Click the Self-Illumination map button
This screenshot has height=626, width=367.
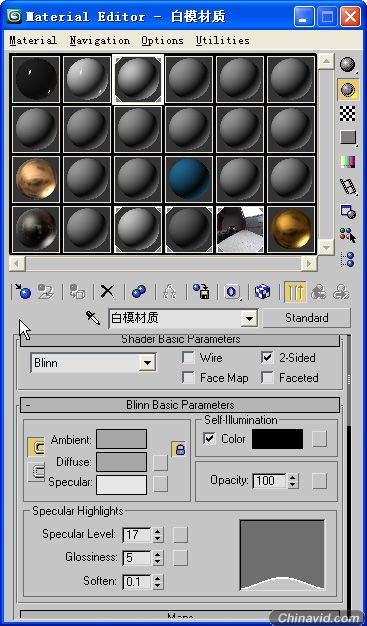pos(319,439)
